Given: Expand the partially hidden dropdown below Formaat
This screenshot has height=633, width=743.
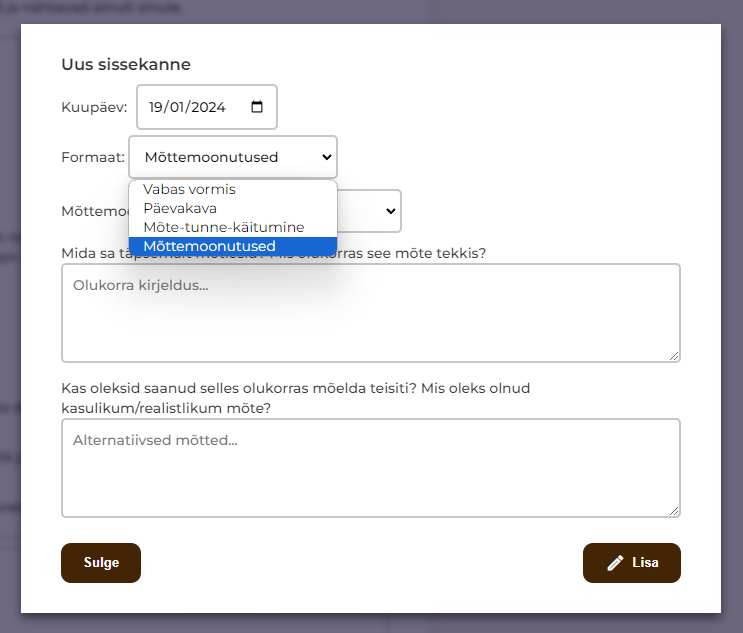Looking at the screenshot, I should click(x=390, y=211).
